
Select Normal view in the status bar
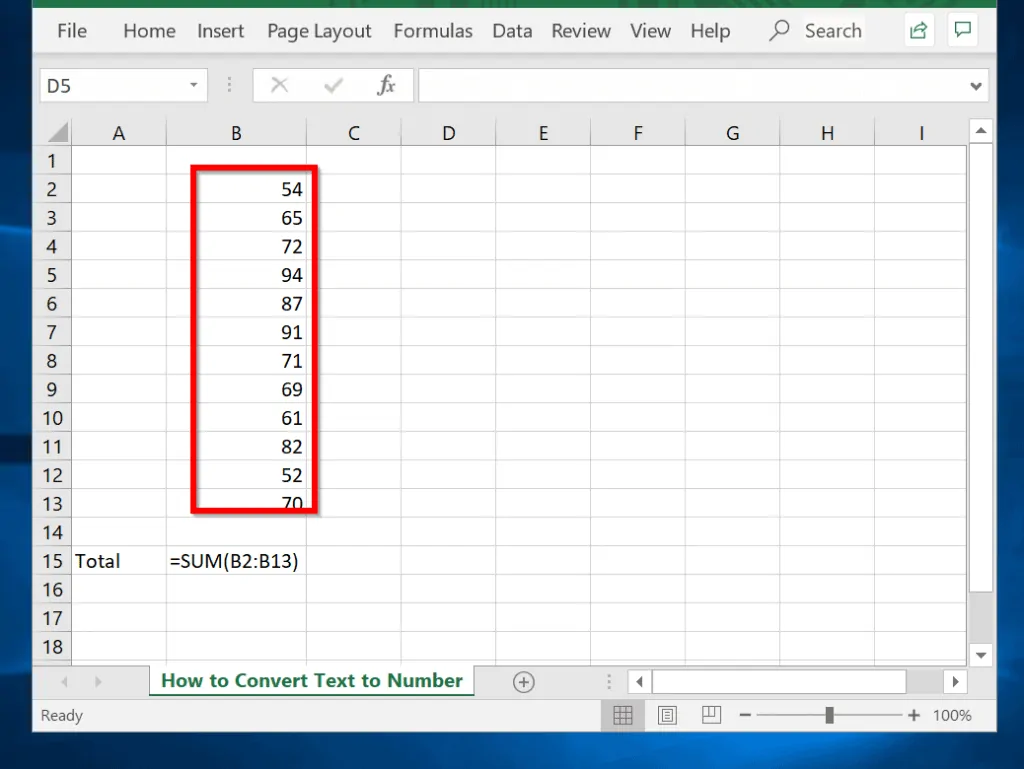(623, 715)
